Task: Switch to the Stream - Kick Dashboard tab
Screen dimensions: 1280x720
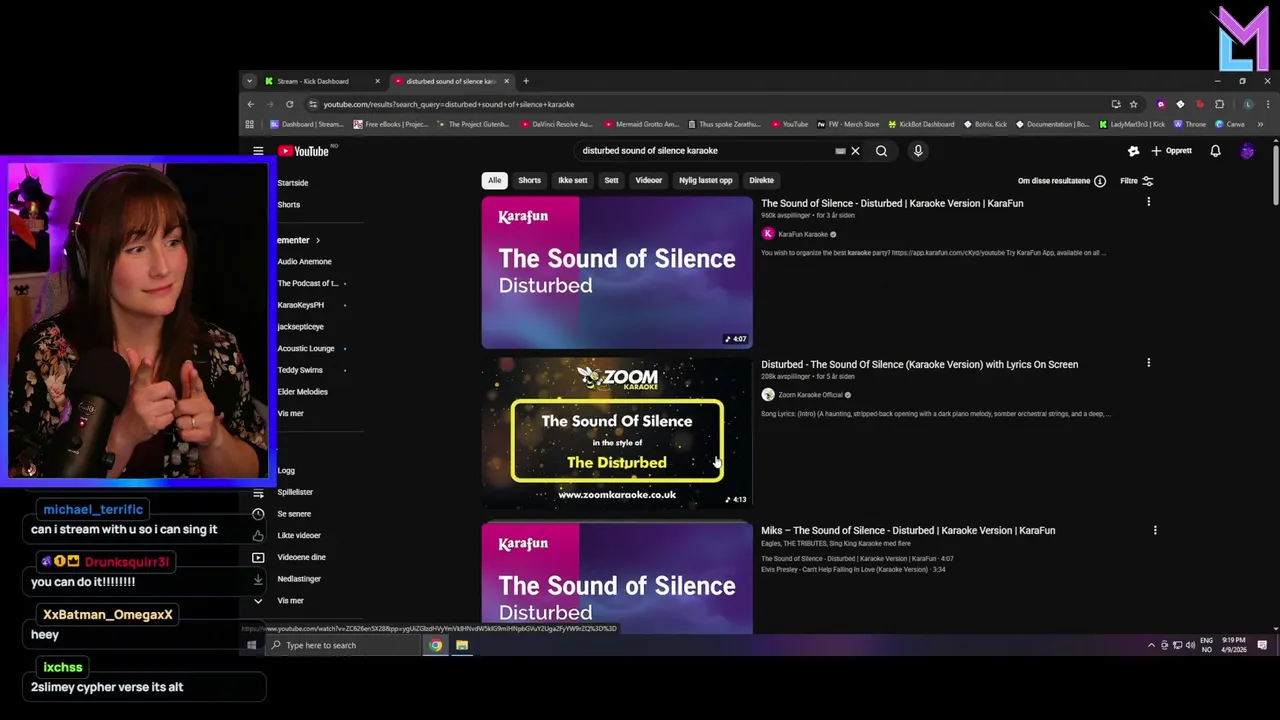Action: (x=322, y=81)
